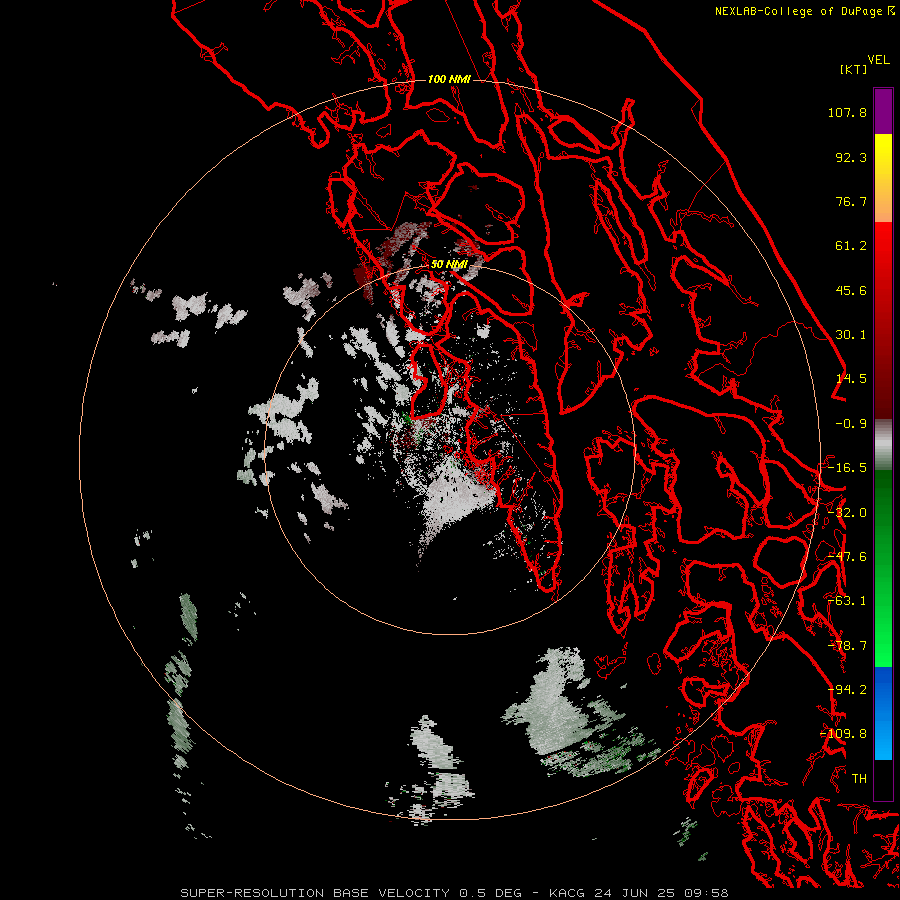The image size is (900, 900).
Task: Click the -47.6 velocity scale value
Action: 847,557
